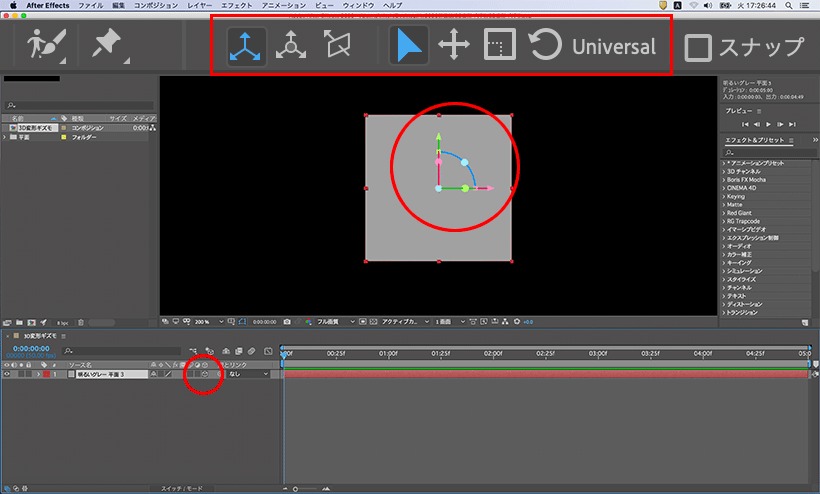The image size is (820, 494).
Task: Play the preview
Action: [768, 124]
